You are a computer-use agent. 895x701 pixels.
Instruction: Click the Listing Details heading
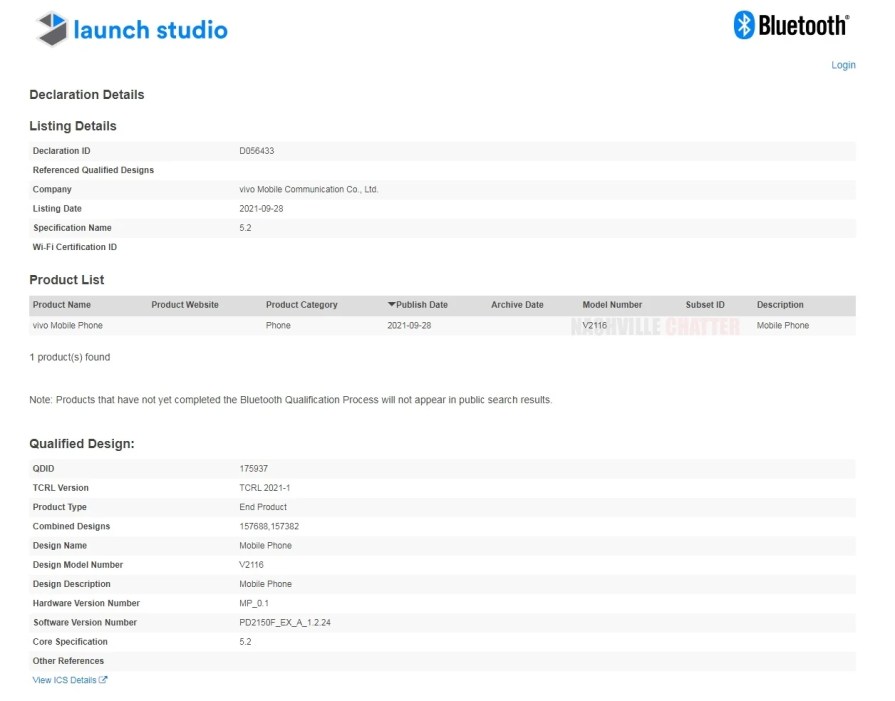coord(72,126)
